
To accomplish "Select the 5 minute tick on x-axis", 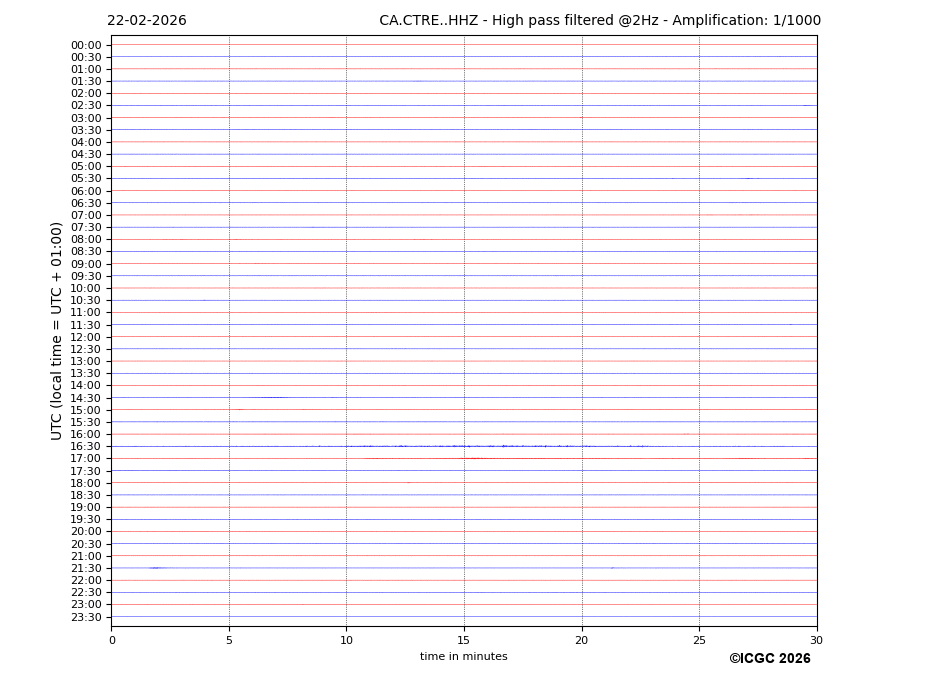I will coord(229,640).
